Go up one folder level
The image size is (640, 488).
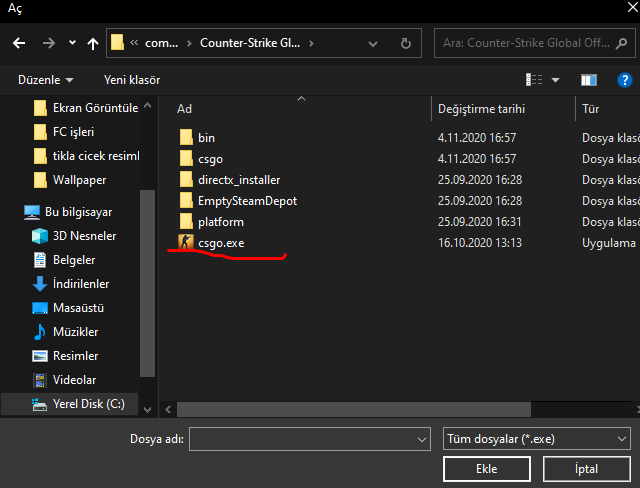(x=93, y=43)
